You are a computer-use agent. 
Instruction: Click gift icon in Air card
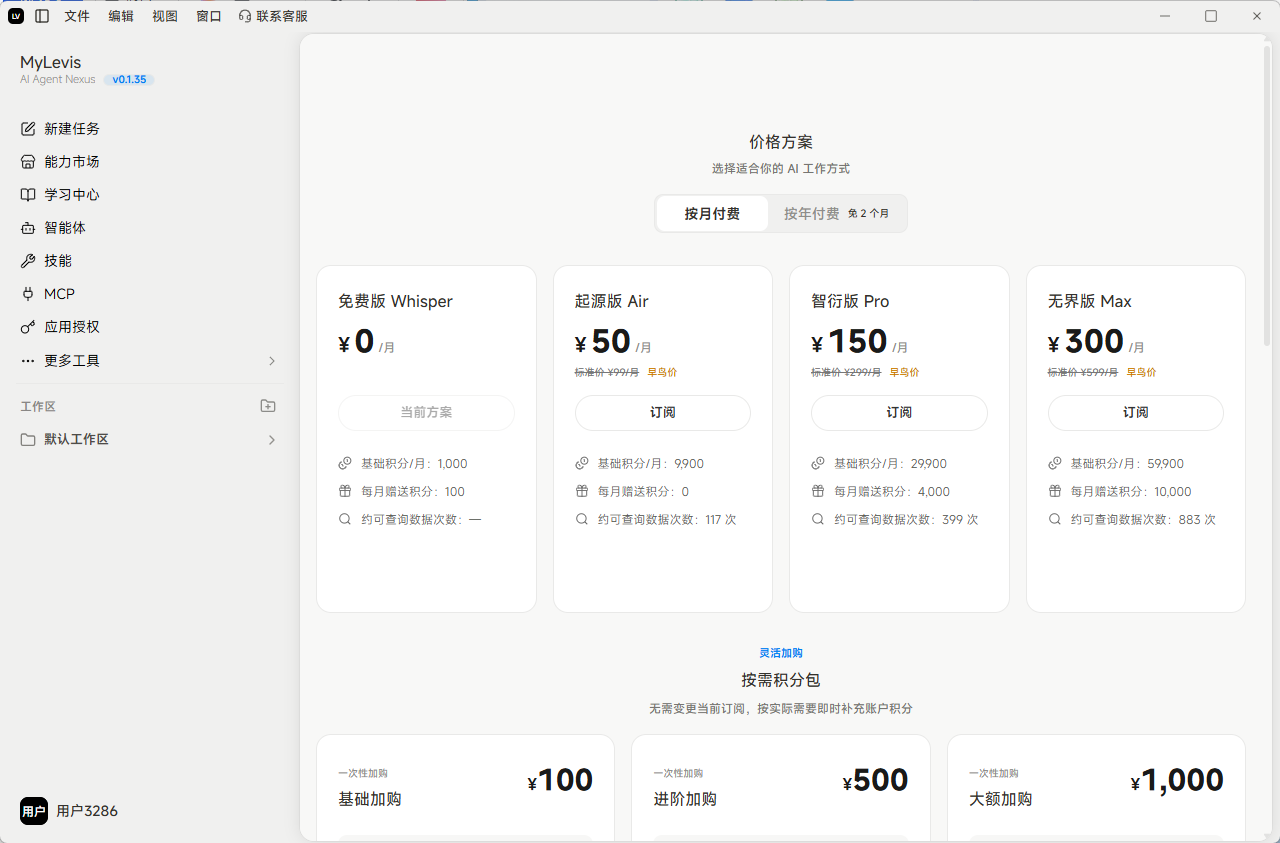point(582,491)
